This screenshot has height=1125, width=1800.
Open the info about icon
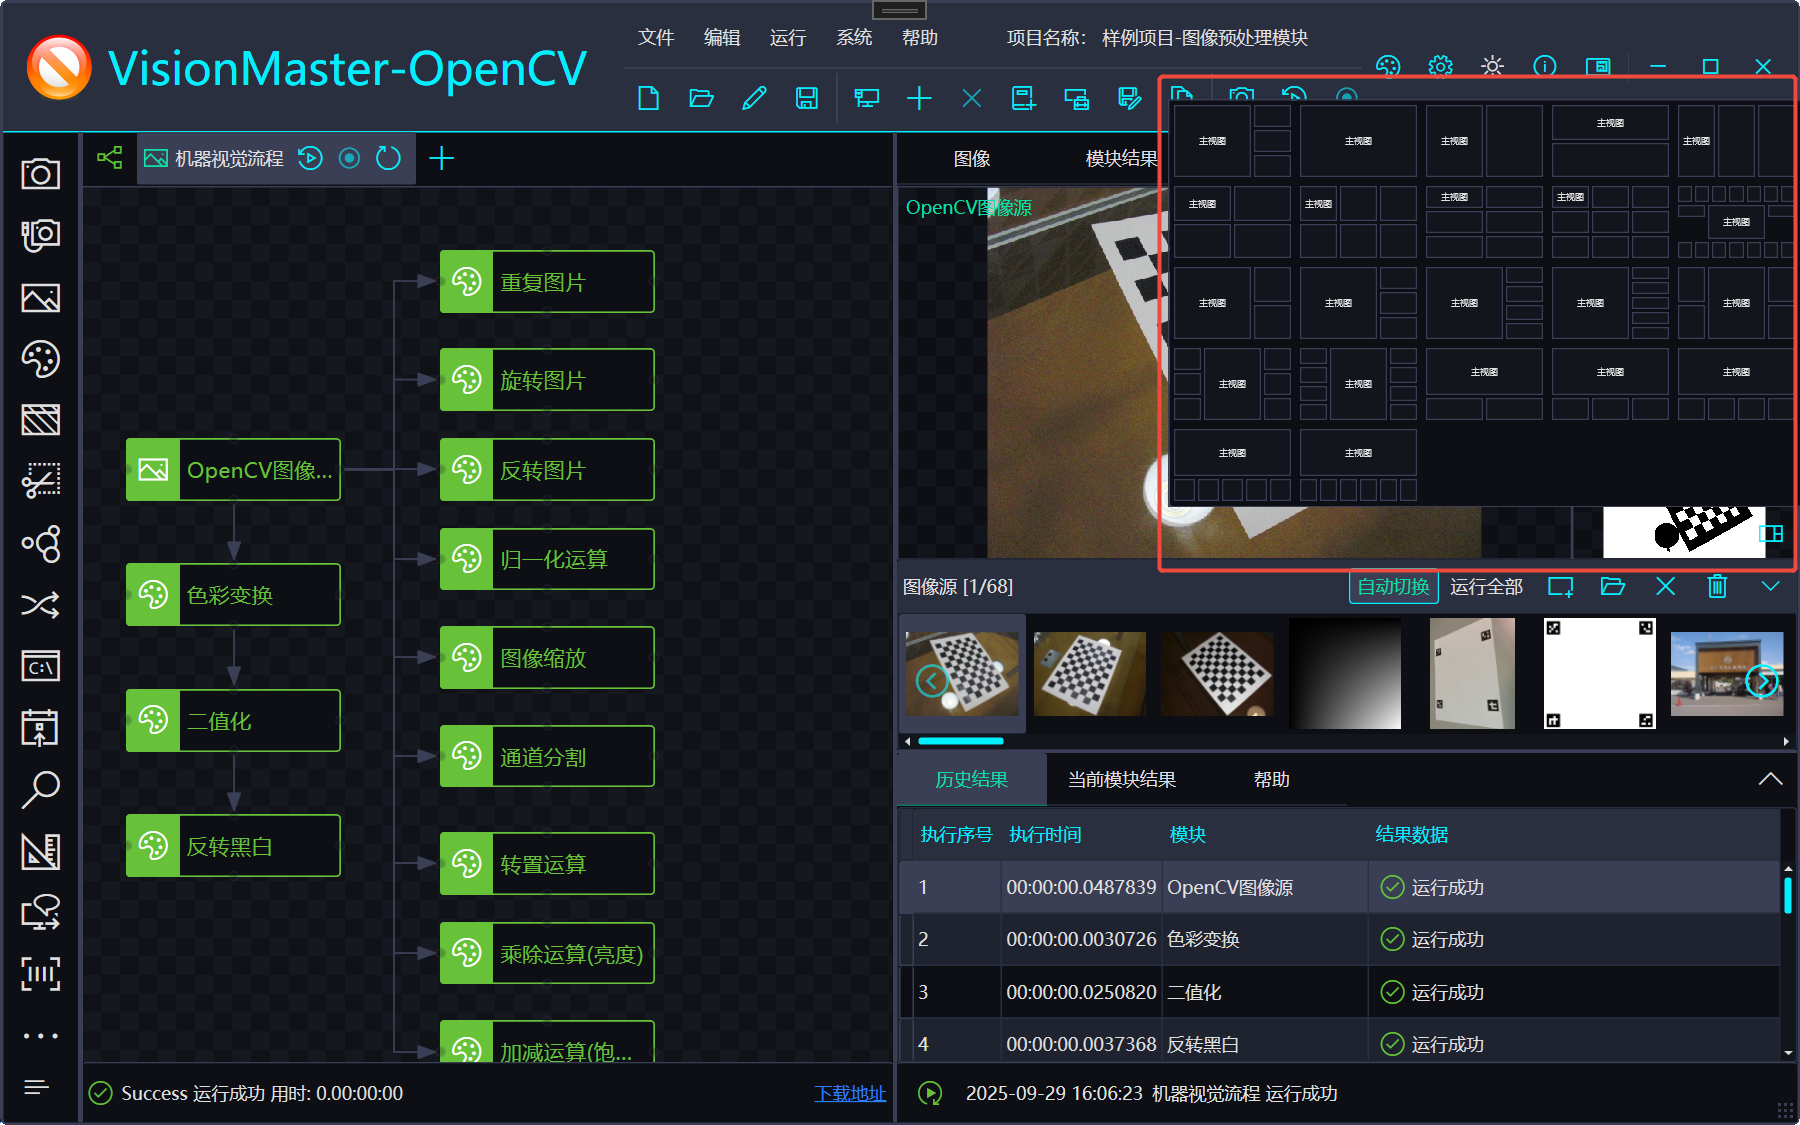tap(1545, 66)
